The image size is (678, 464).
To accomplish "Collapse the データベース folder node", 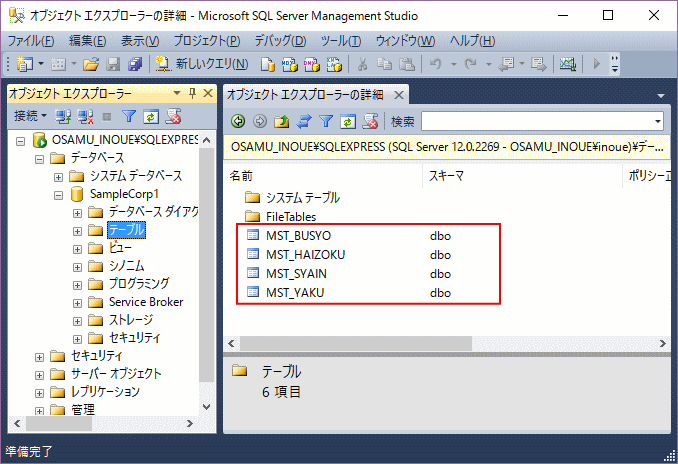I will click(x=39, y=160).
